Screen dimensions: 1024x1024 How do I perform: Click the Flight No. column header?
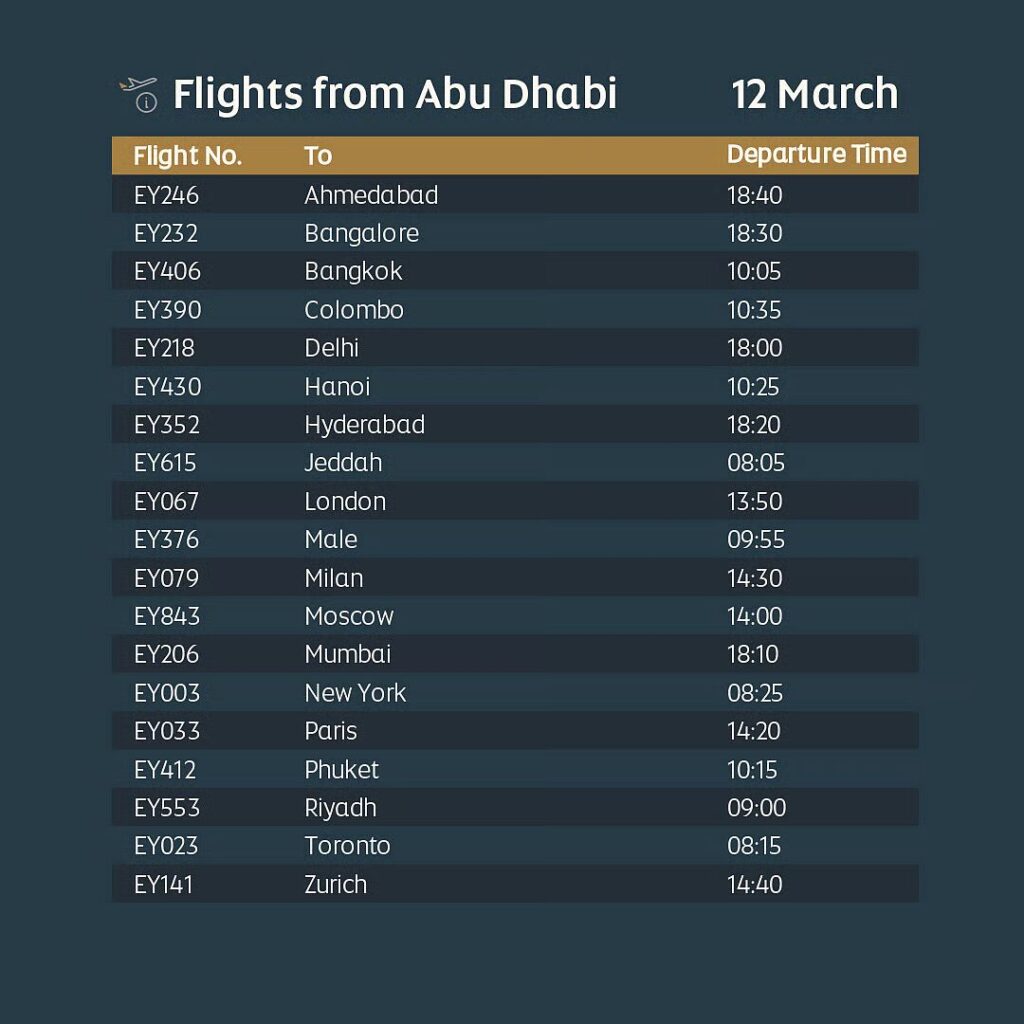click(x=187, y=156)
